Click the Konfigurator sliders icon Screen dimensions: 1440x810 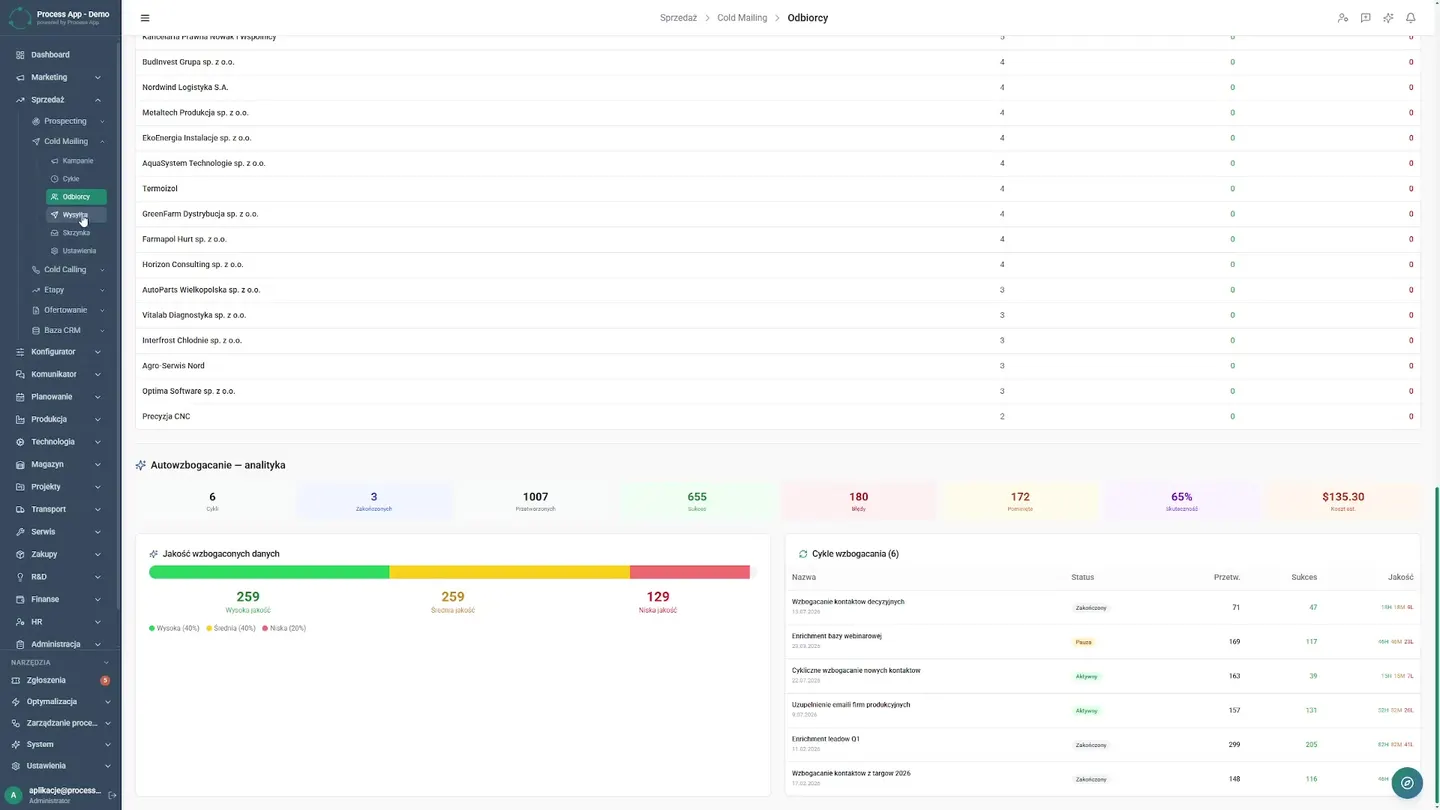tap(20, 352)
